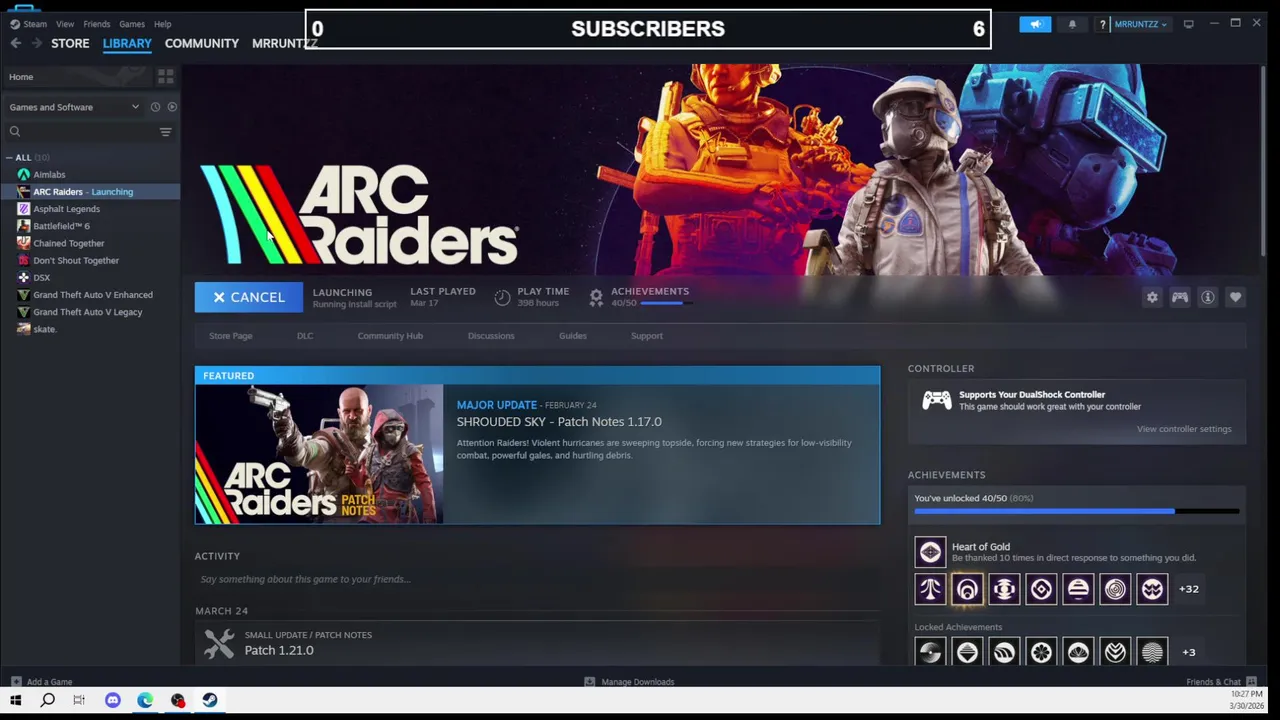This screenshot has width=1280, height=720.
Task: Click the activity say something field
Action: (x=537, y=579)
